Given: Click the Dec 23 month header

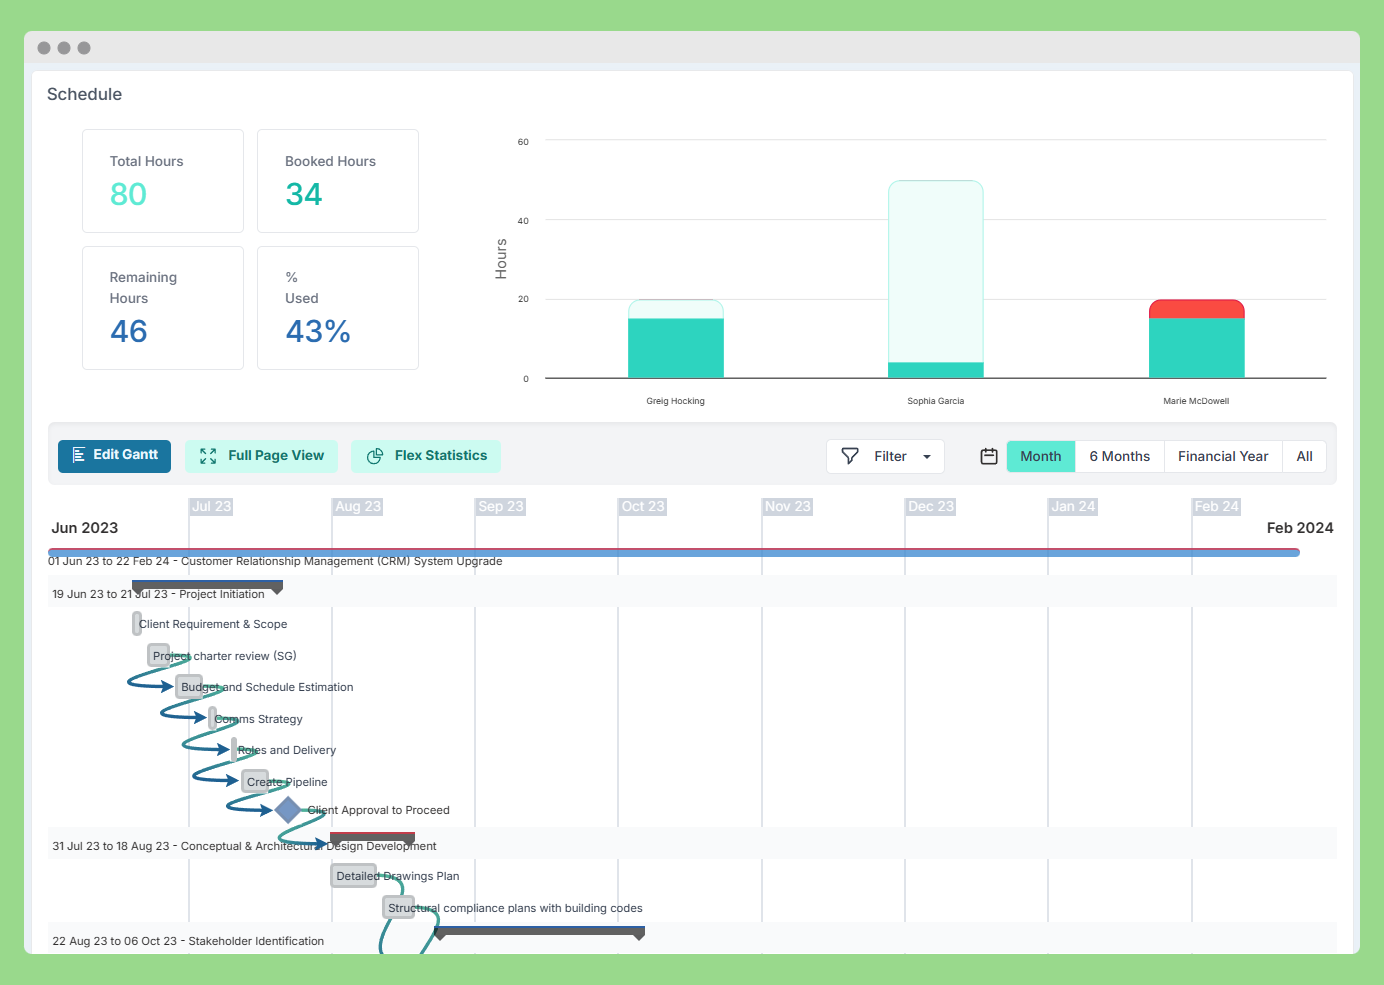Looking at the screenshot, I should click(931, 506).
